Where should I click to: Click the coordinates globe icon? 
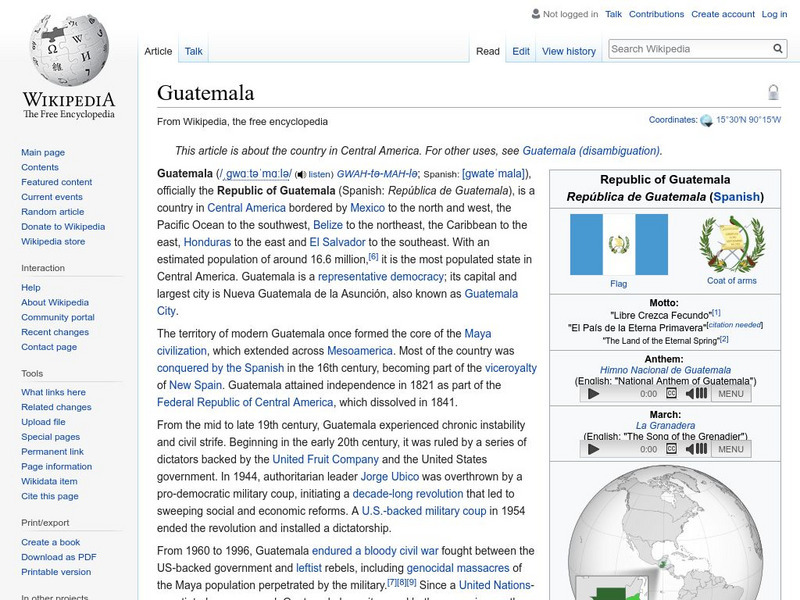(706, 120)
